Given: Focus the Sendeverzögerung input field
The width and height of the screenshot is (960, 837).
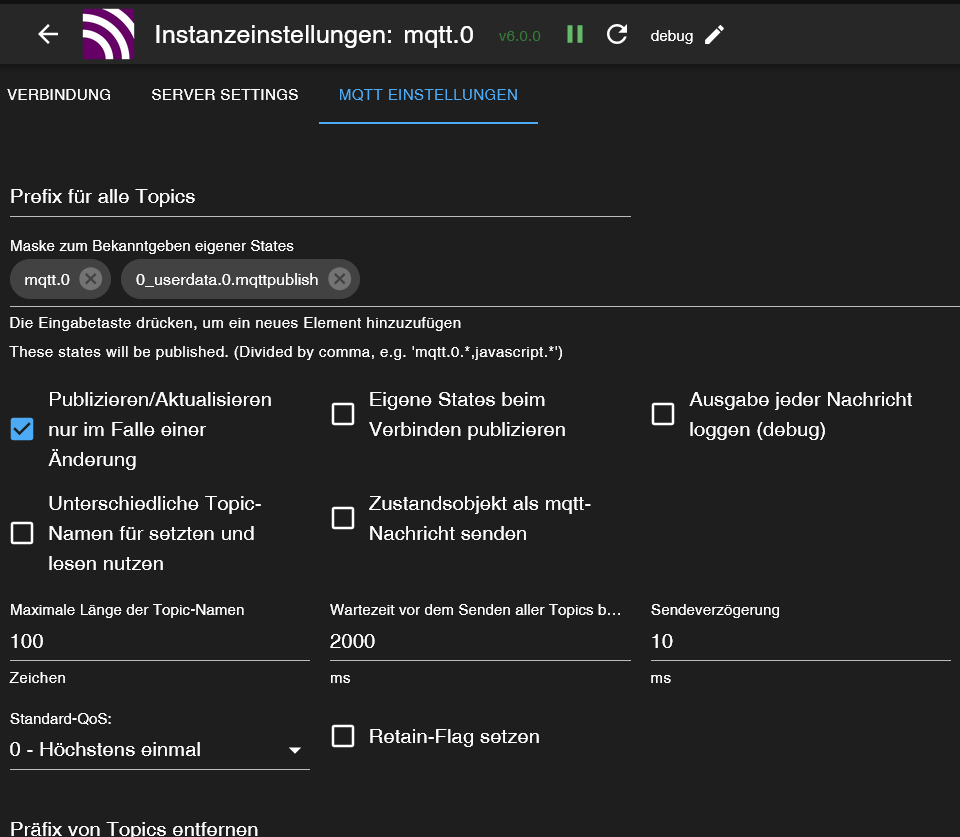Looking at the screenshot, I should (800, 642).
